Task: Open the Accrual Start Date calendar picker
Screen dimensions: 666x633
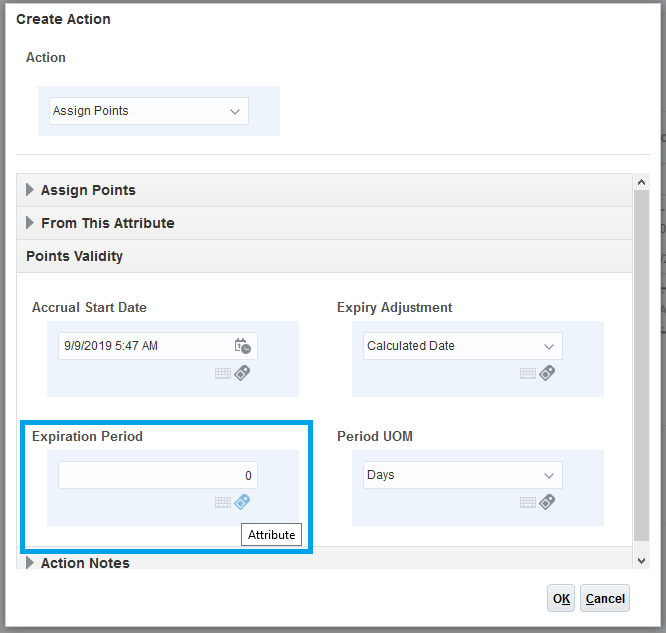Action: click(x=243, y=346)
